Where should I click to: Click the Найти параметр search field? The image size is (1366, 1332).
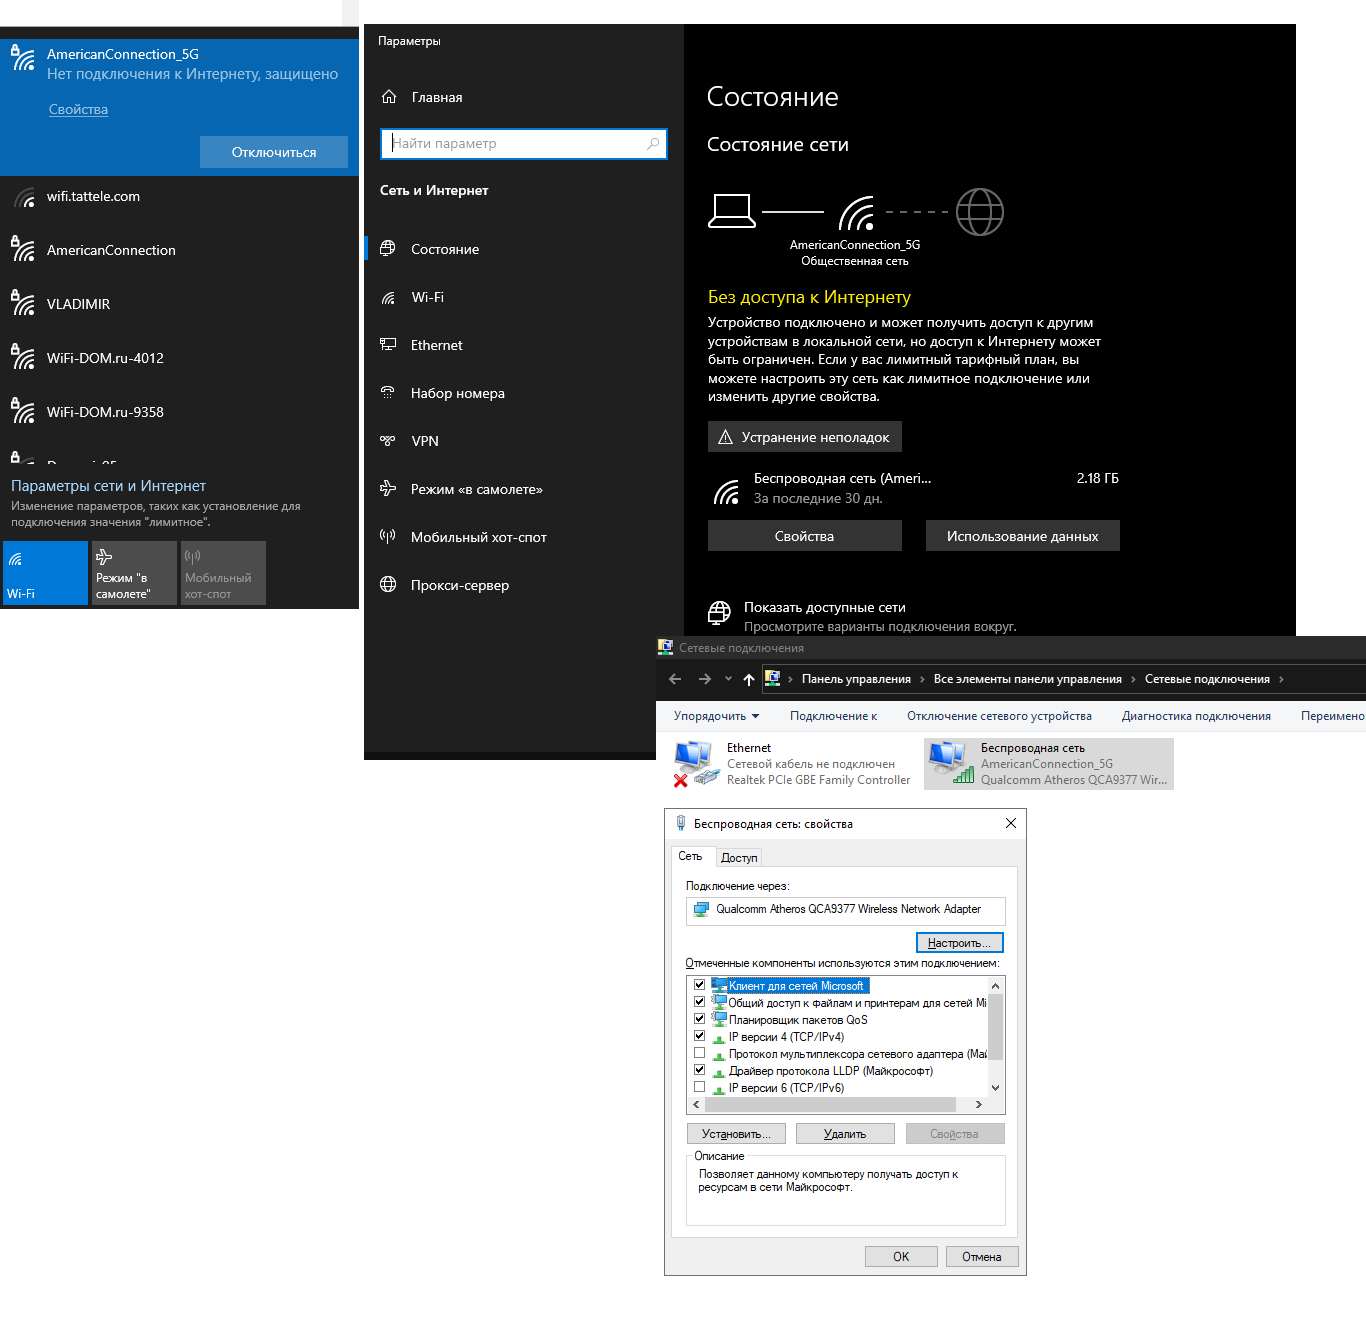tap(524, 144)
